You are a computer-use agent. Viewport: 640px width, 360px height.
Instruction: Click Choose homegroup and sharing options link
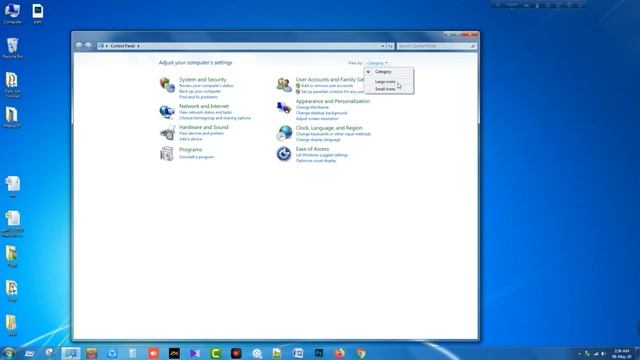[x=215, y=118]
